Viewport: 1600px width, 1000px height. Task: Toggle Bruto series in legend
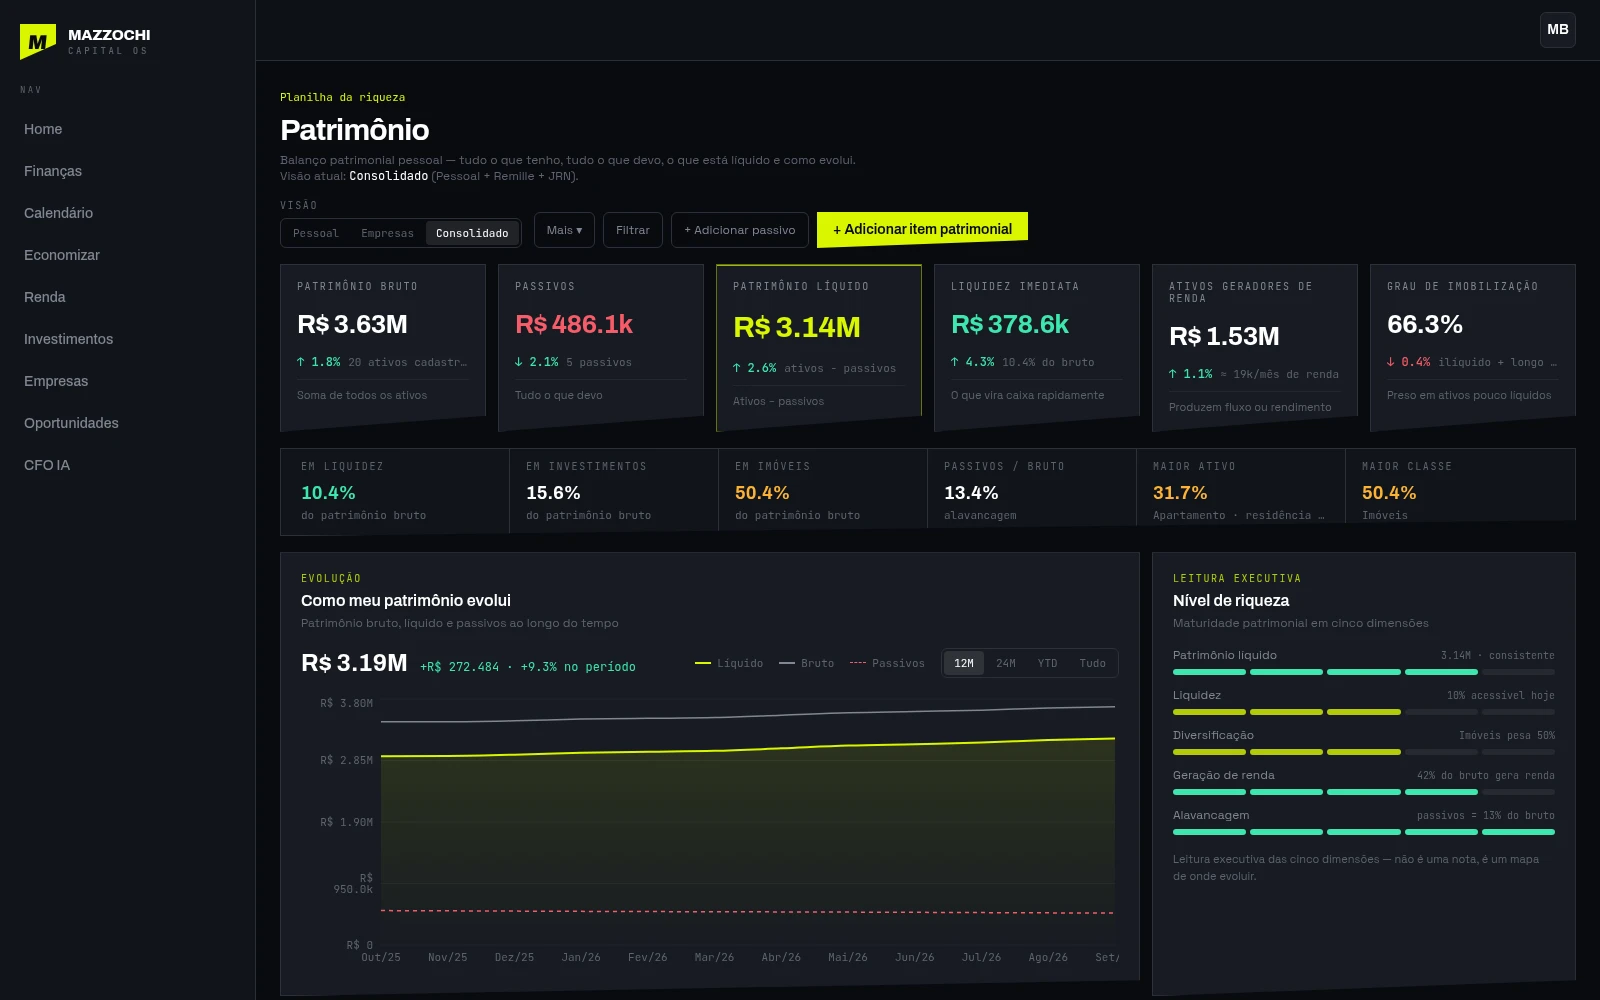coord(807,663)
